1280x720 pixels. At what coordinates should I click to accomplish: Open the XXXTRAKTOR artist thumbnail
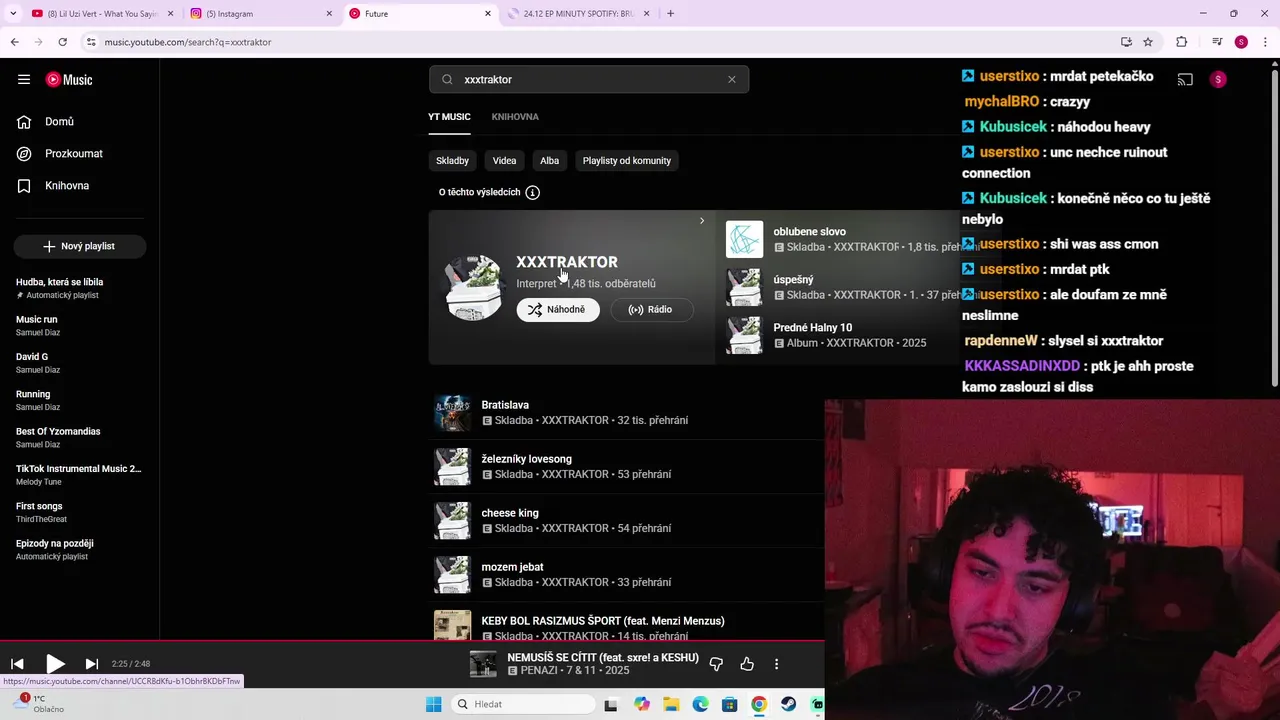[x=473, y=287]
